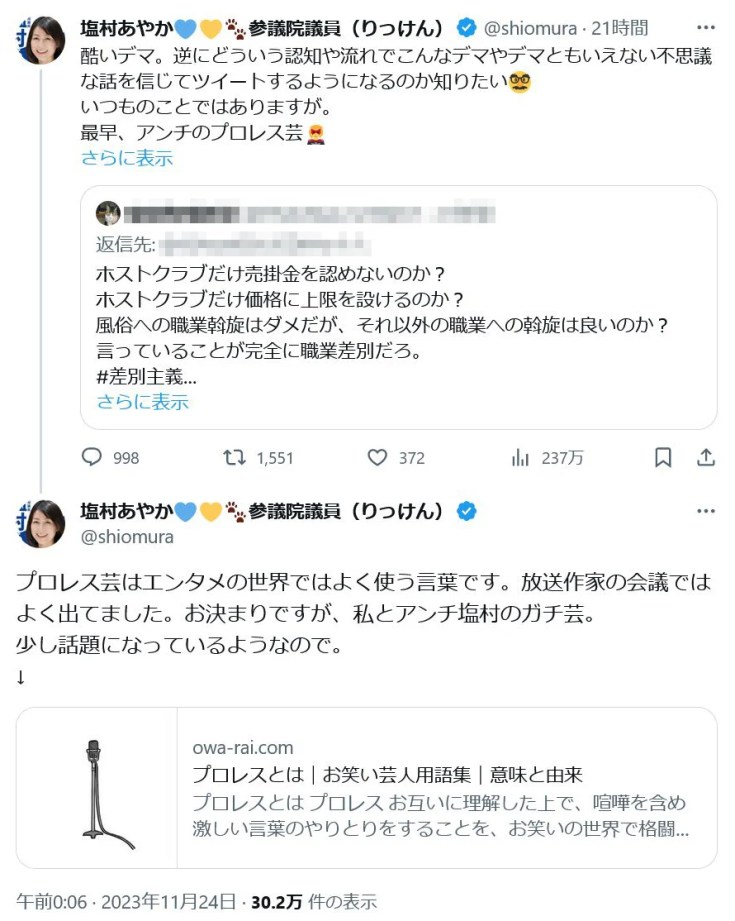Click the retweet arrows icon
Image resolution: width=735 pixels, height=921 pixels.
[233, 457]
